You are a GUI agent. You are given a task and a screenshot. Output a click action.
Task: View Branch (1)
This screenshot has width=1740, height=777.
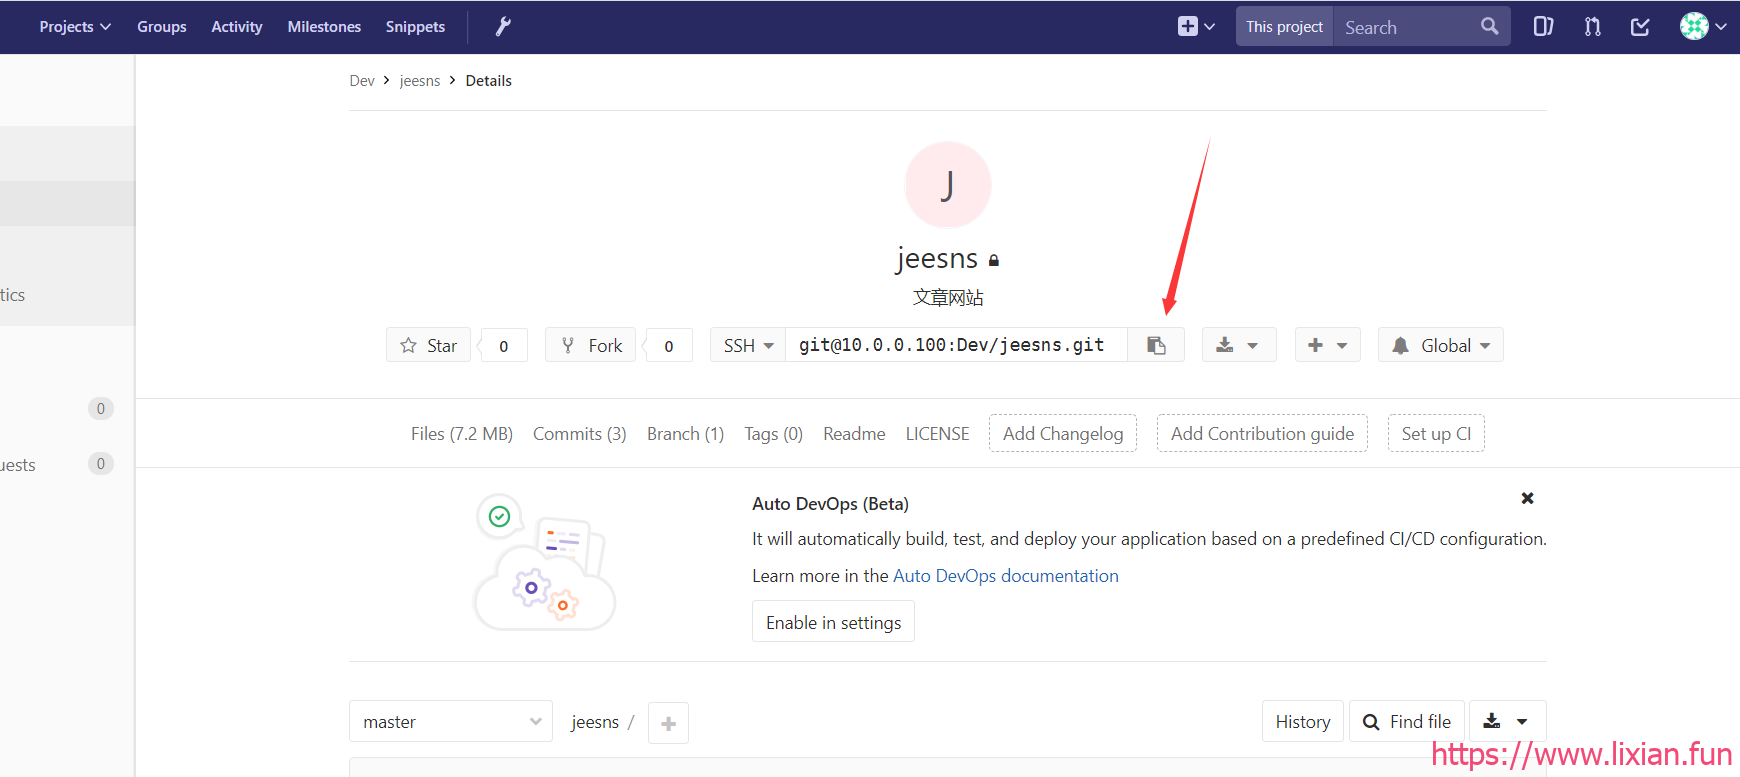click(685, 434)
